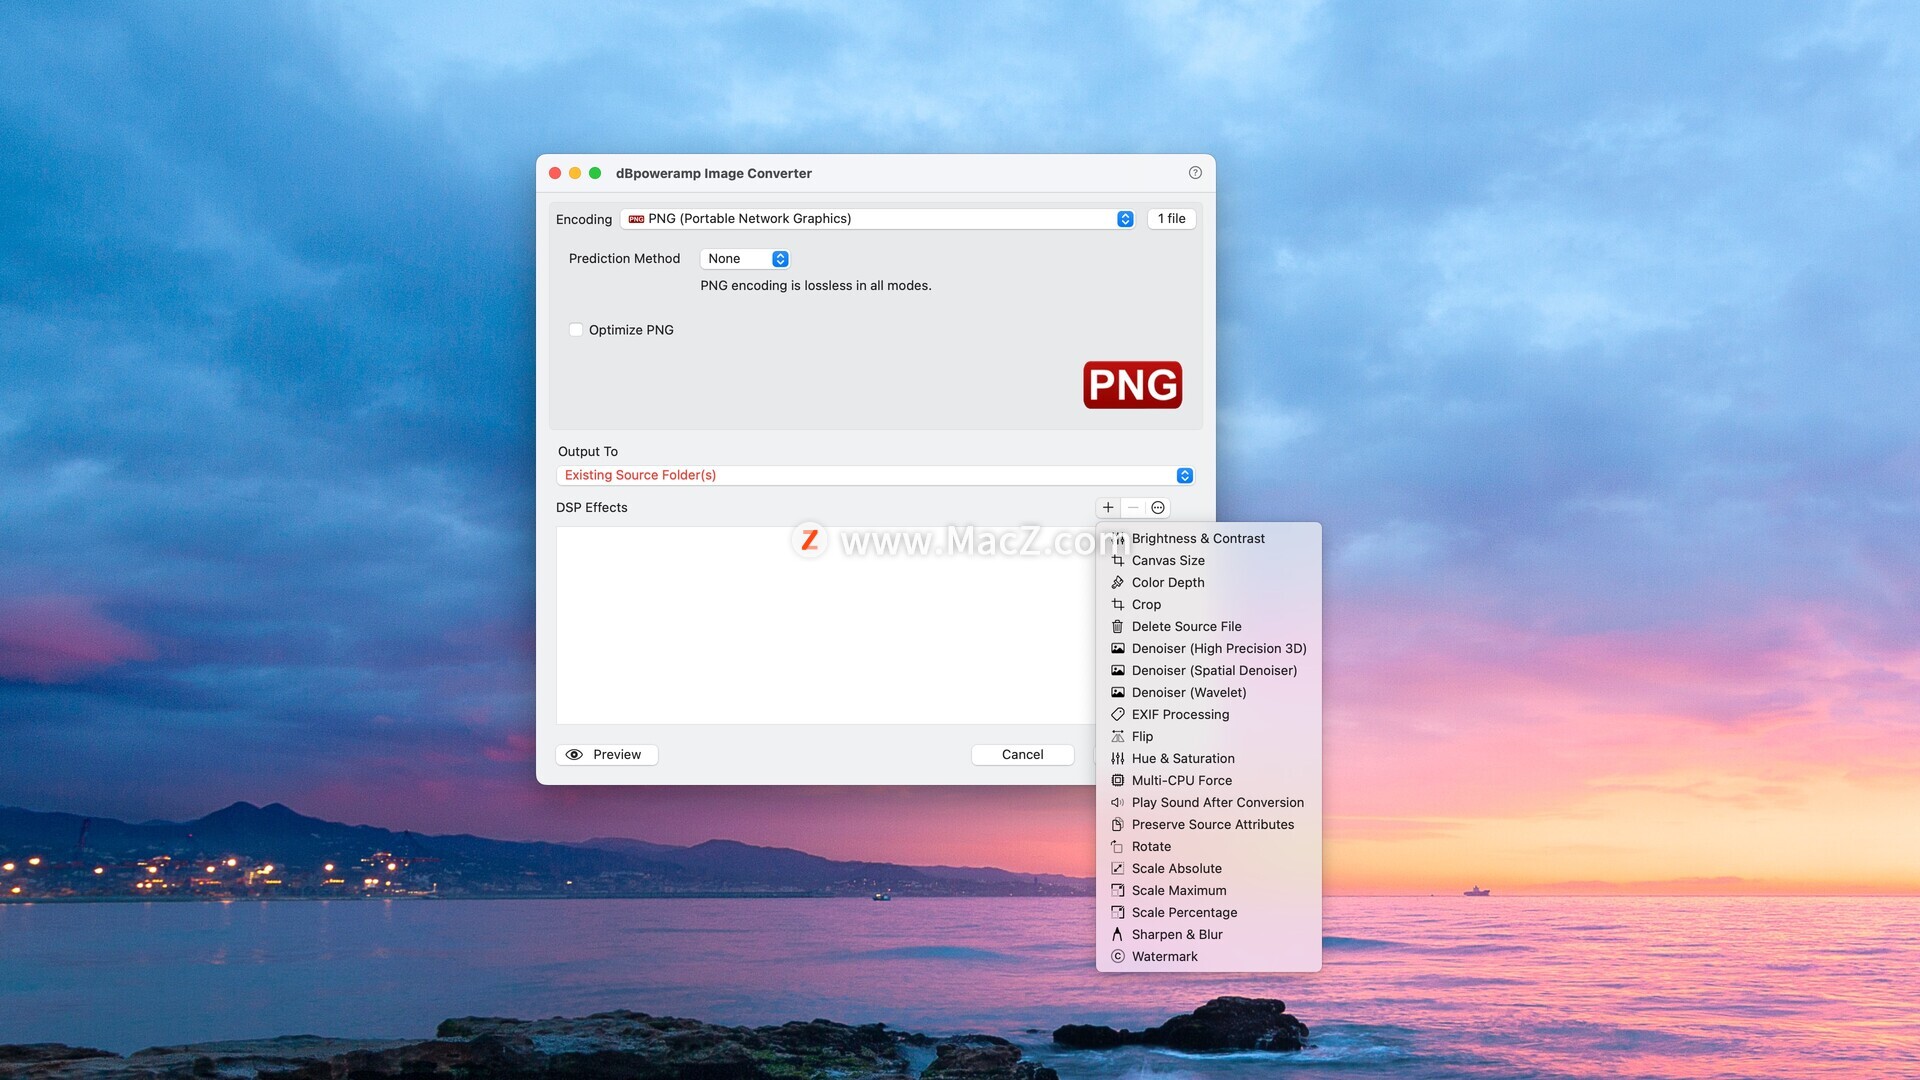Open the Encoding format dropdown
Image resolution: width=1920 pixels, height=1080 pixels.
[x=1125, y=219]
